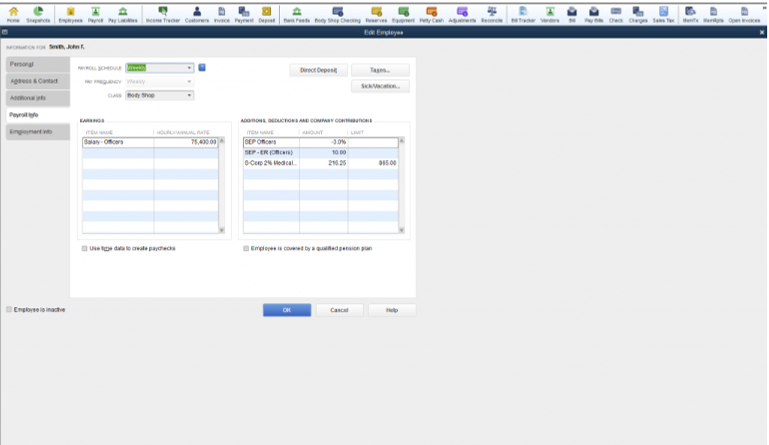The height and width of the screenshot is (445, 769).
Task: Open the Employees center icon
Action: [x=71, y=14]
